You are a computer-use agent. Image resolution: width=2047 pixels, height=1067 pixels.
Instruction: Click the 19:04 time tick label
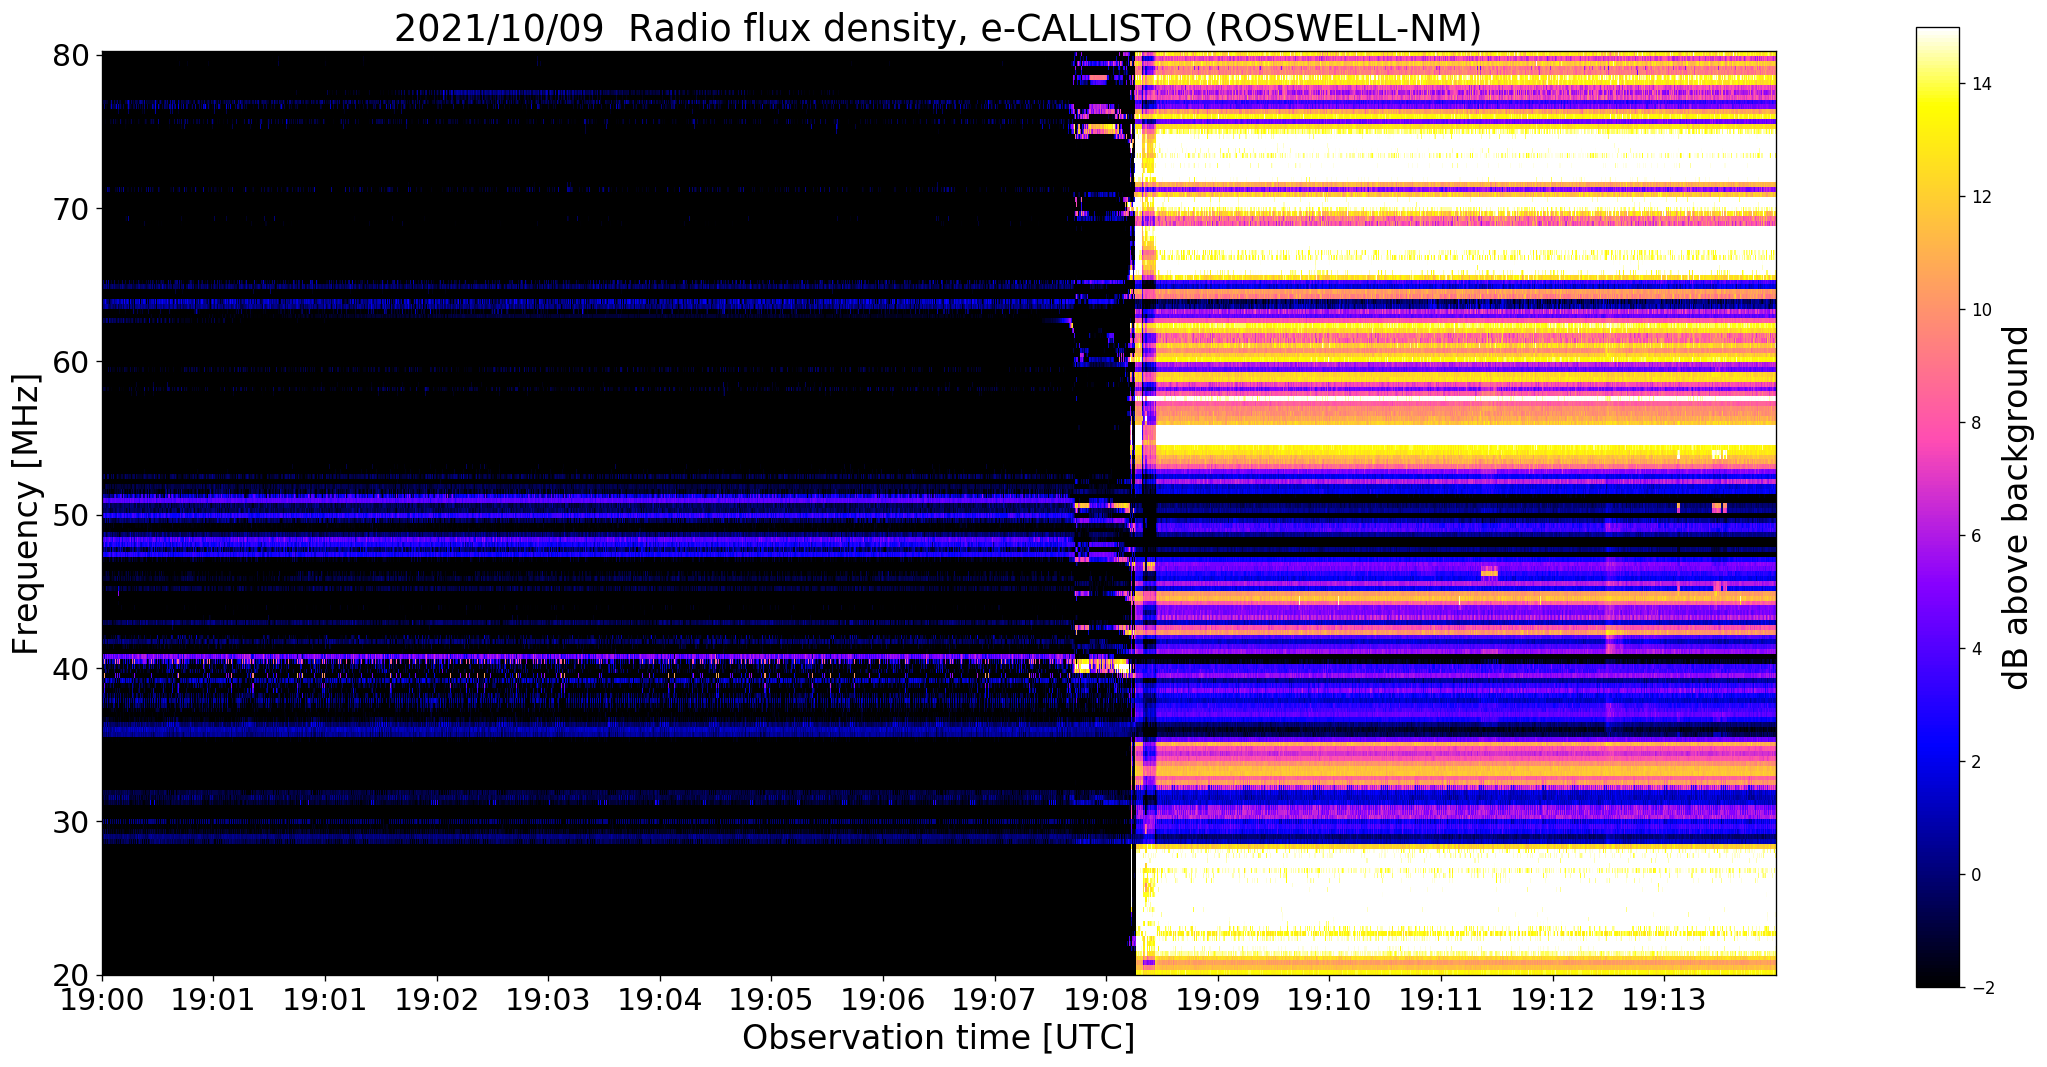coord(660,1000)
